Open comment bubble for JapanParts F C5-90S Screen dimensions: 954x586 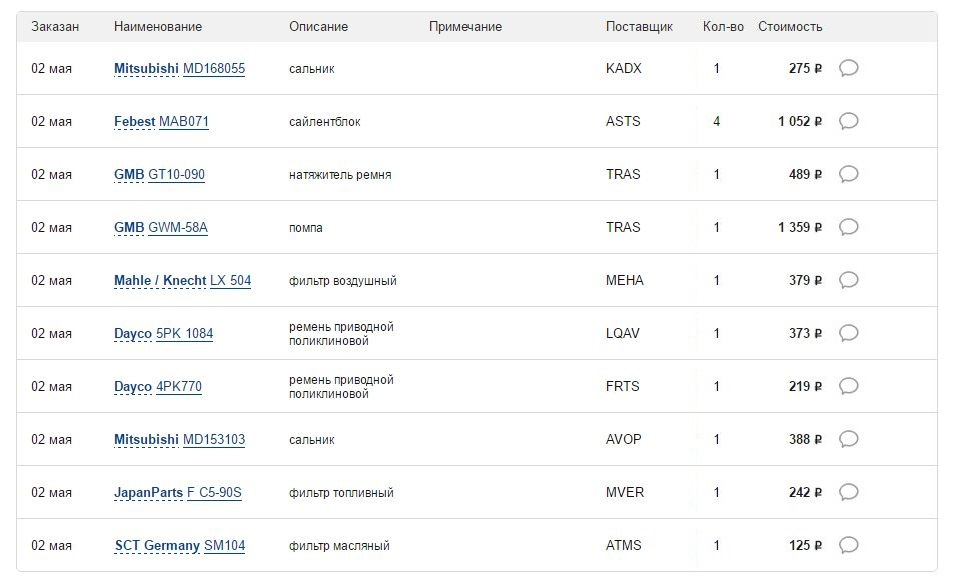click(849, 492)
